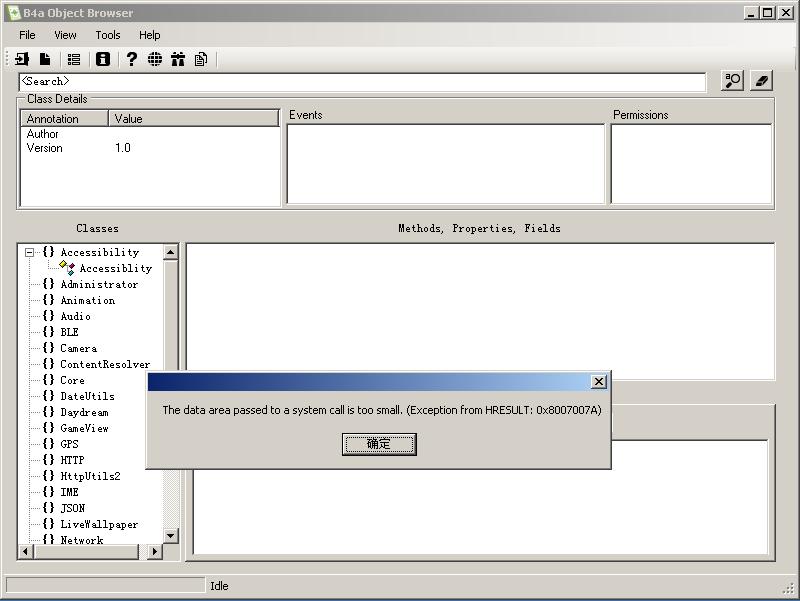Viewport: 800px width, 601px height.
Task: Close the error dialog with its X button
Action: [x=599, y=382]
